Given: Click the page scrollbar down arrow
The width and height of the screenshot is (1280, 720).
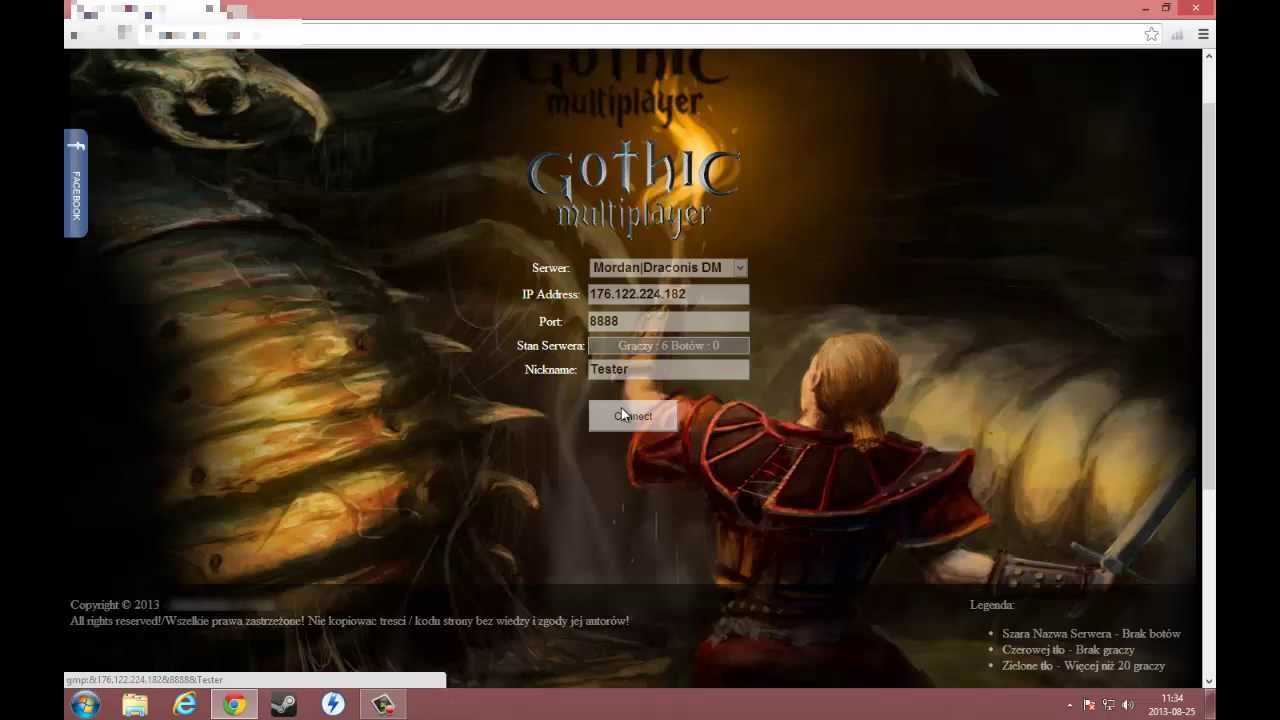Looking at the screenshot, I should pos(1208,681).
